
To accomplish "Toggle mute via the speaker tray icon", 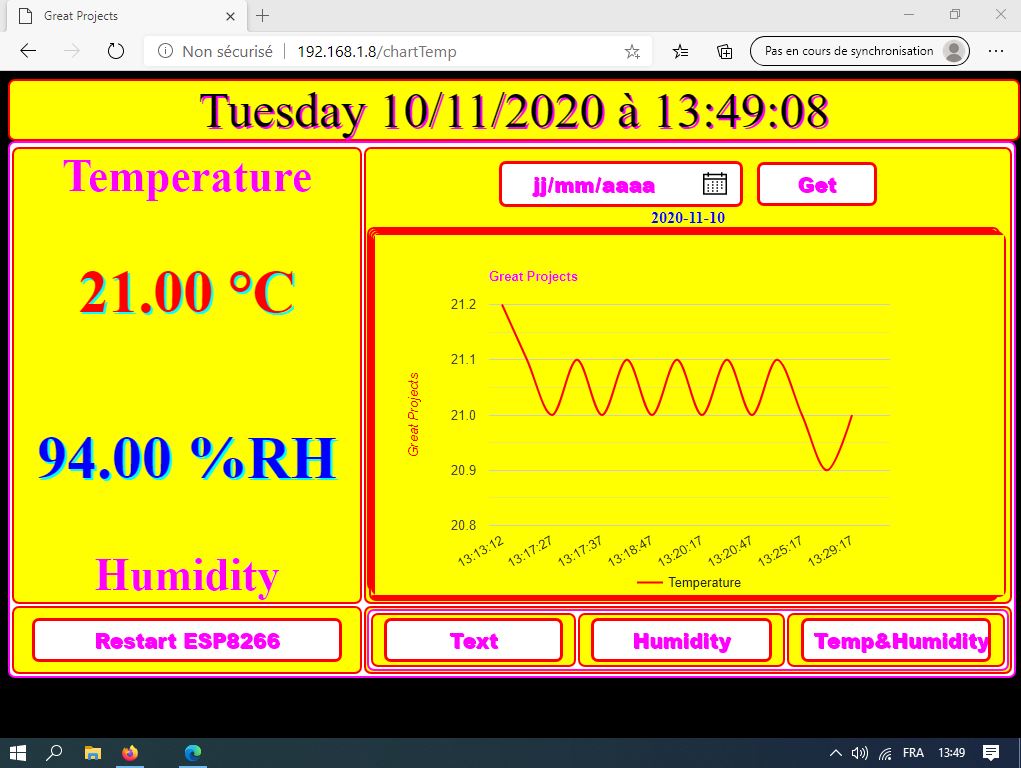I will coord(860,753).
